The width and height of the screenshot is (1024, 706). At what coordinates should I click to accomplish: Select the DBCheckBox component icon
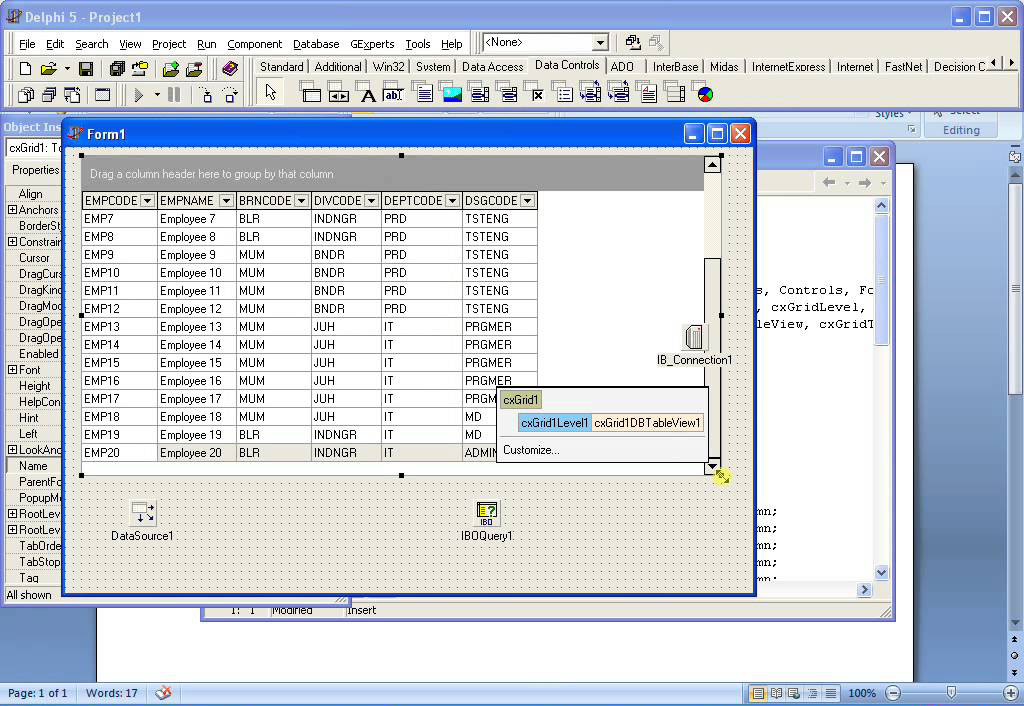point(535,93)
